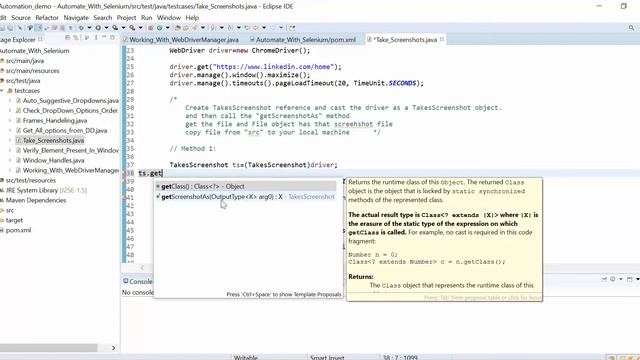Image resolution: width=640 pixels, height=360 pixels.
Task: Expand Frames_Handeling.java node
Action: tap(10, 120)
